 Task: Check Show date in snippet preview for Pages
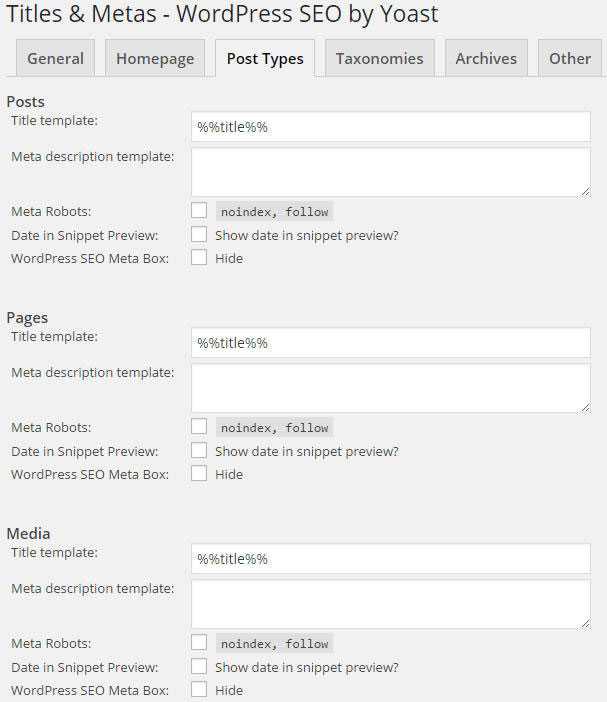point(199,451)
